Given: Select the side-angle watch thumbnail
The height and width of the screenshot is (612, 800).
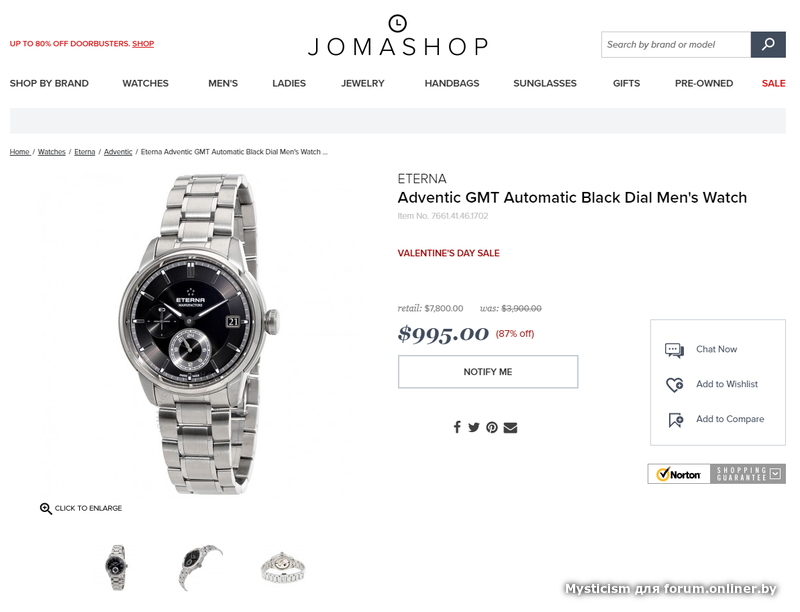Looking at the screenshot, I should (x=200, y=567).
